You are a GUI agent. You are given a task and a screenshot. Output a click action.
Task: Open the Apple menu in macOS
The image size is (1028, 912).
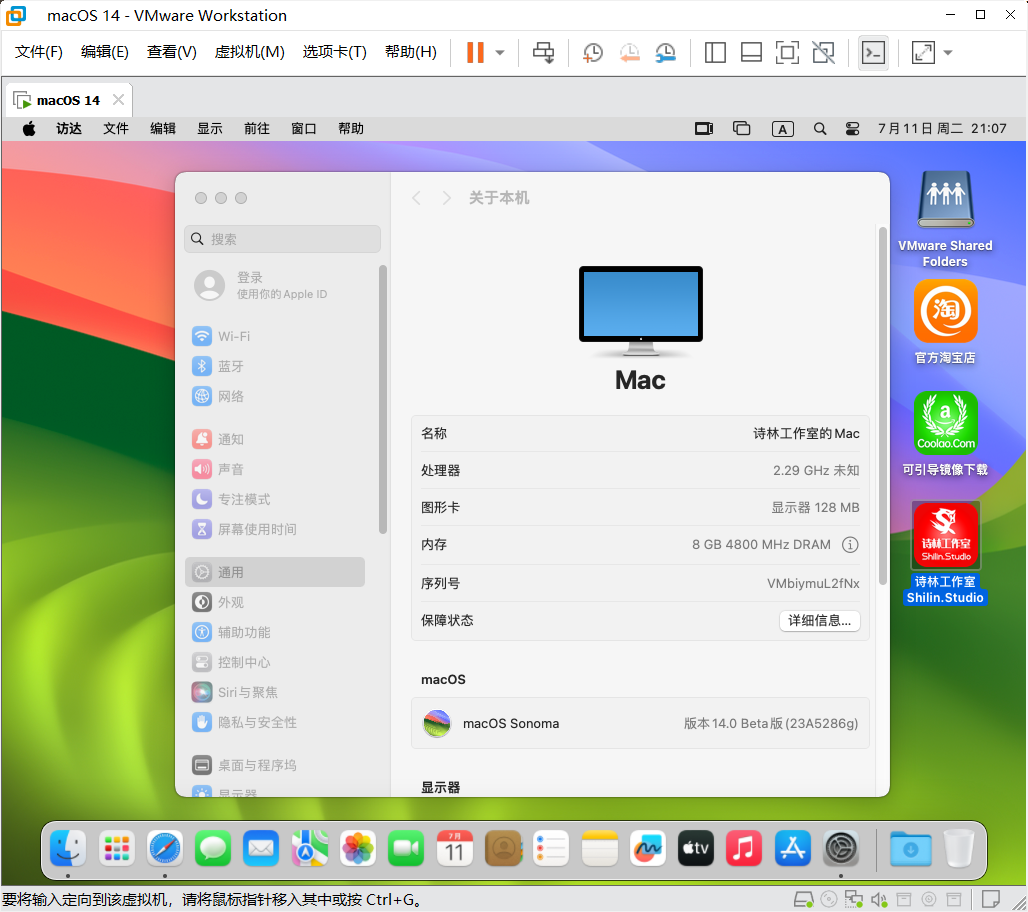[29, 129]
